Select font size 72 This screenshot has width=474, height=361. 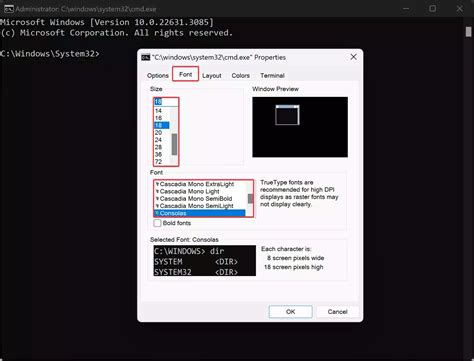tap(162, 162)
